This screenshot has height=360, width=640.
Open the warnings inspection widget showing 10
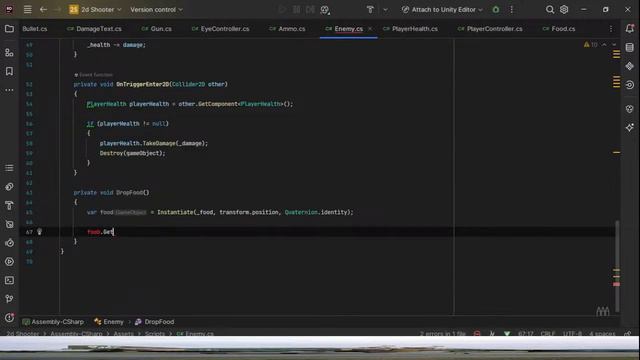pyautogui.click(x=591, y=44)
